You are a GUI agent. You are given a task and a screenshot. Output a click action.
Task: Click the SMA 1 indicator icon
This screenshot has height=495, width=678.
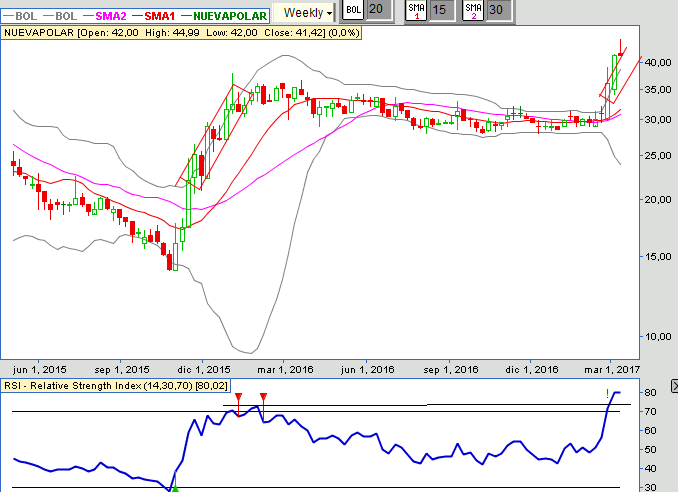point(416,11)
